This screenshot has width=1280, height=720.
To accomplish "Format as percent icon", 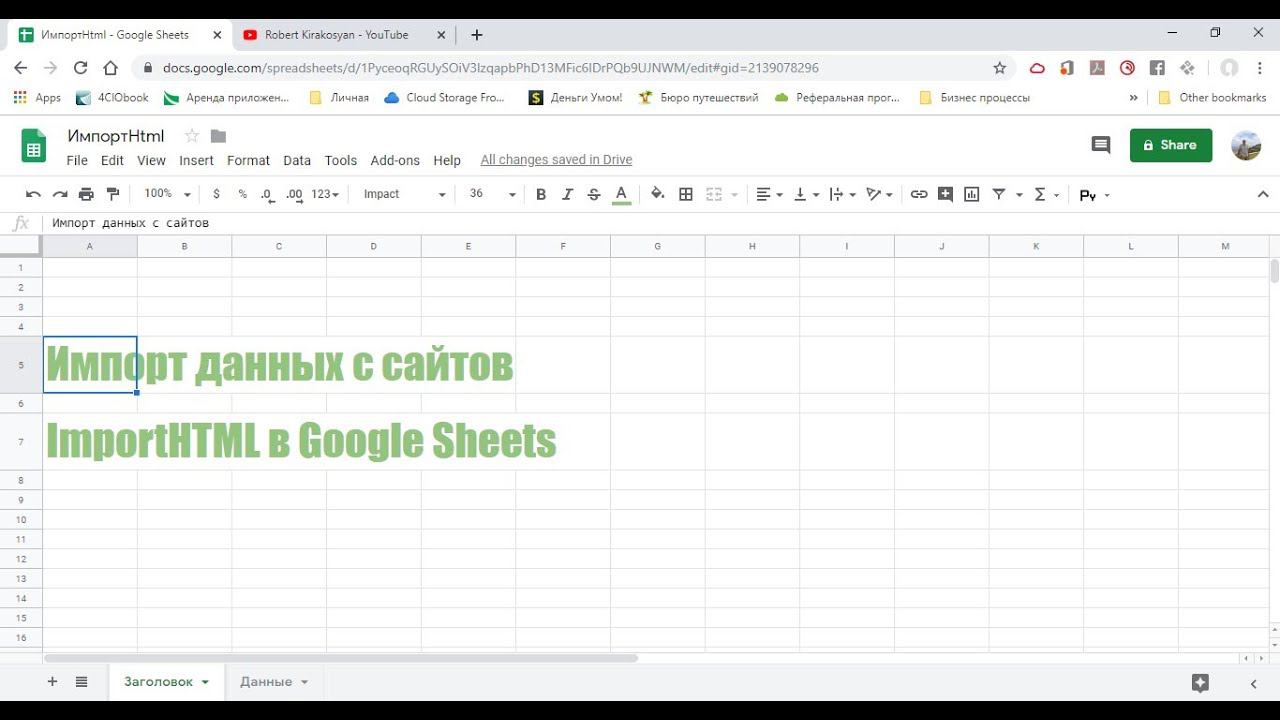I will tap(242, 194).
